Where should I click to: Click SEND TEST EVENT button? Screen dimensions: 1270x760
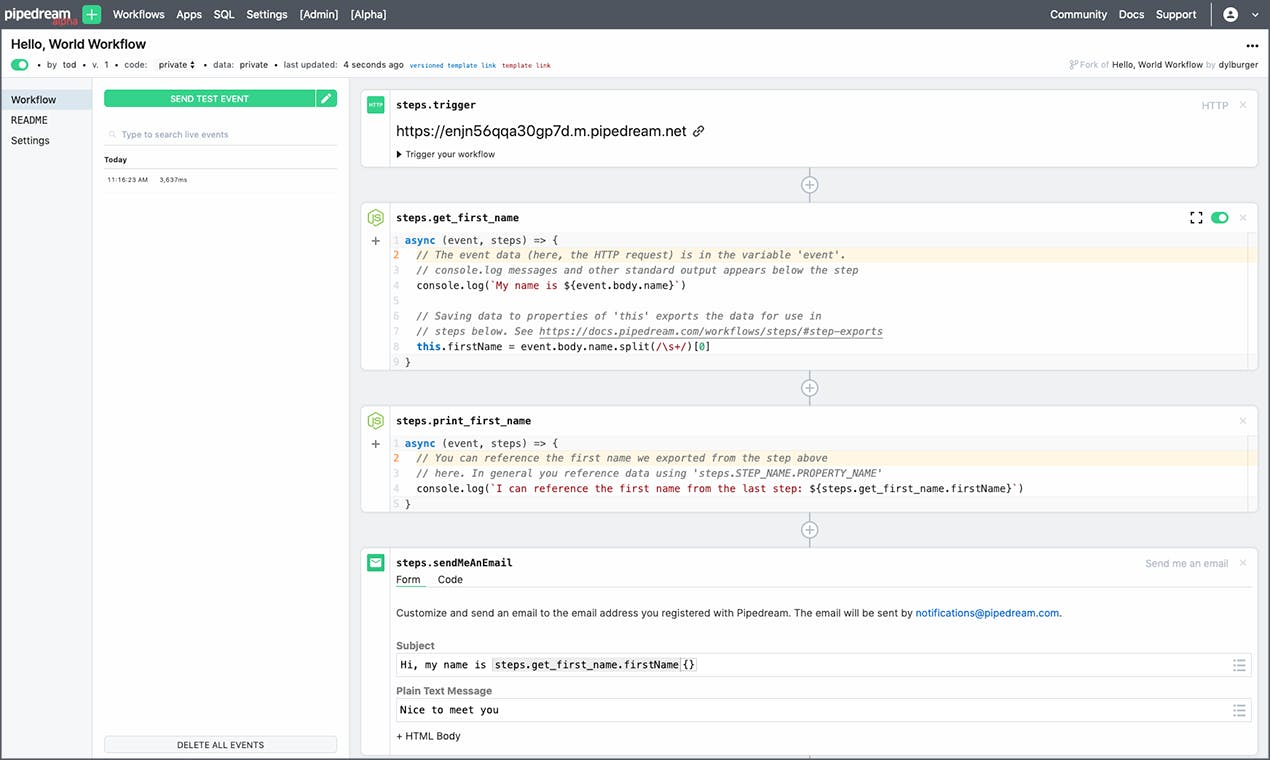209,99
